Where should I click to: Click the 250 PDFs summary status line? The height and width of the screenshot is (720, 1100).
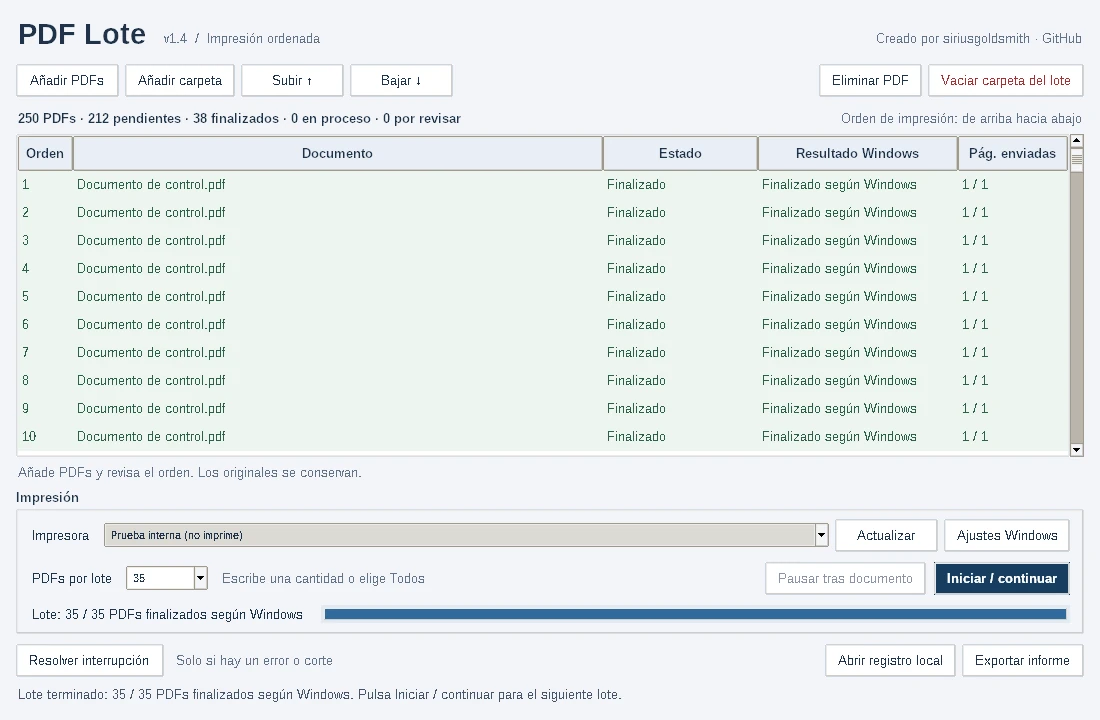pyautogui.click(x=239, y=119)
